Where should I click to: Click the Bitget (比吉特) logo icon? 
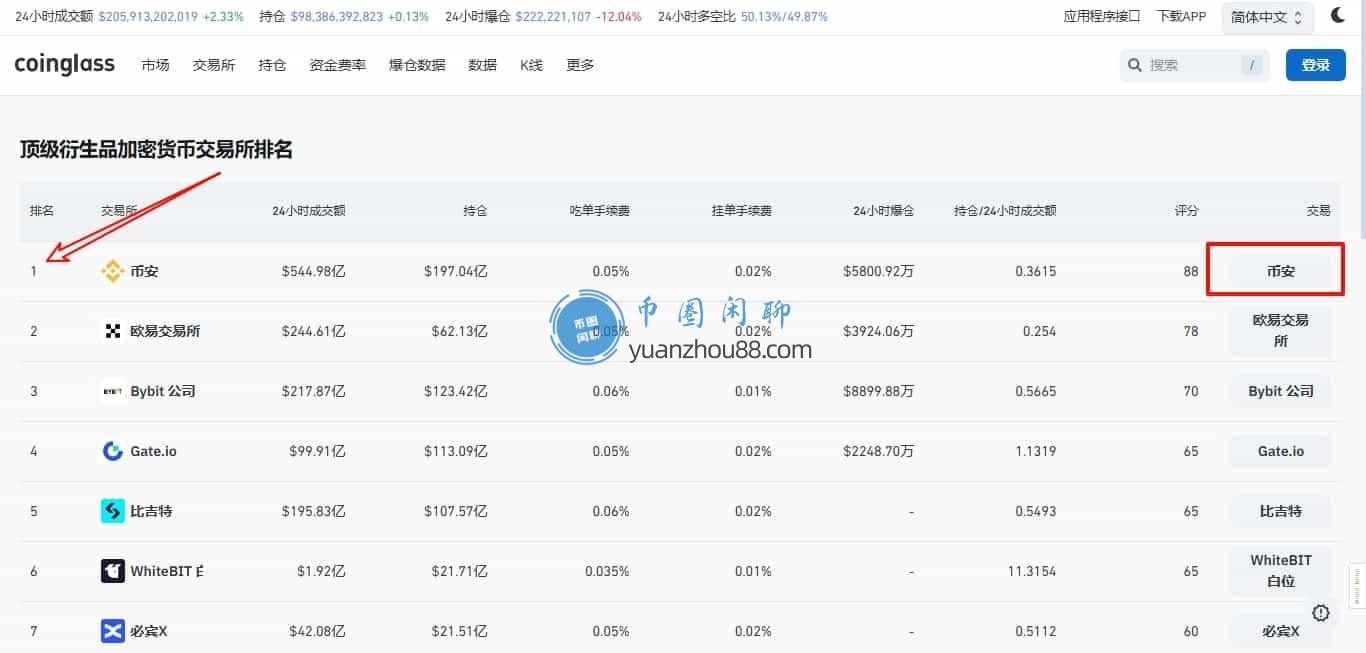point(113,511)
